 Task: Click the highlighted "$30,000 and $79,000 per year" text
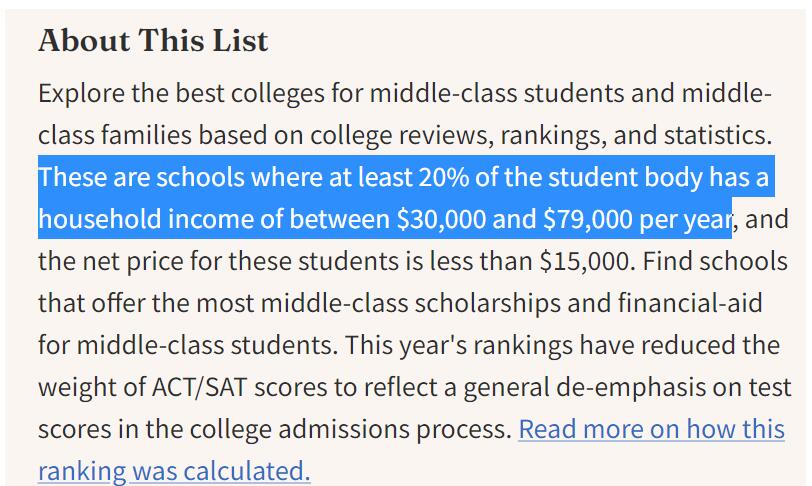(563, 219)
